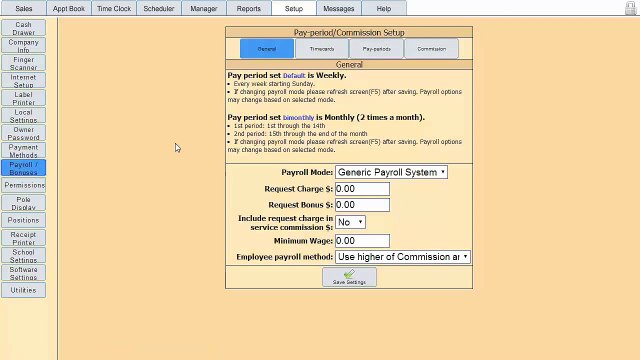Follow the Default pay period set link

point(294,76)
